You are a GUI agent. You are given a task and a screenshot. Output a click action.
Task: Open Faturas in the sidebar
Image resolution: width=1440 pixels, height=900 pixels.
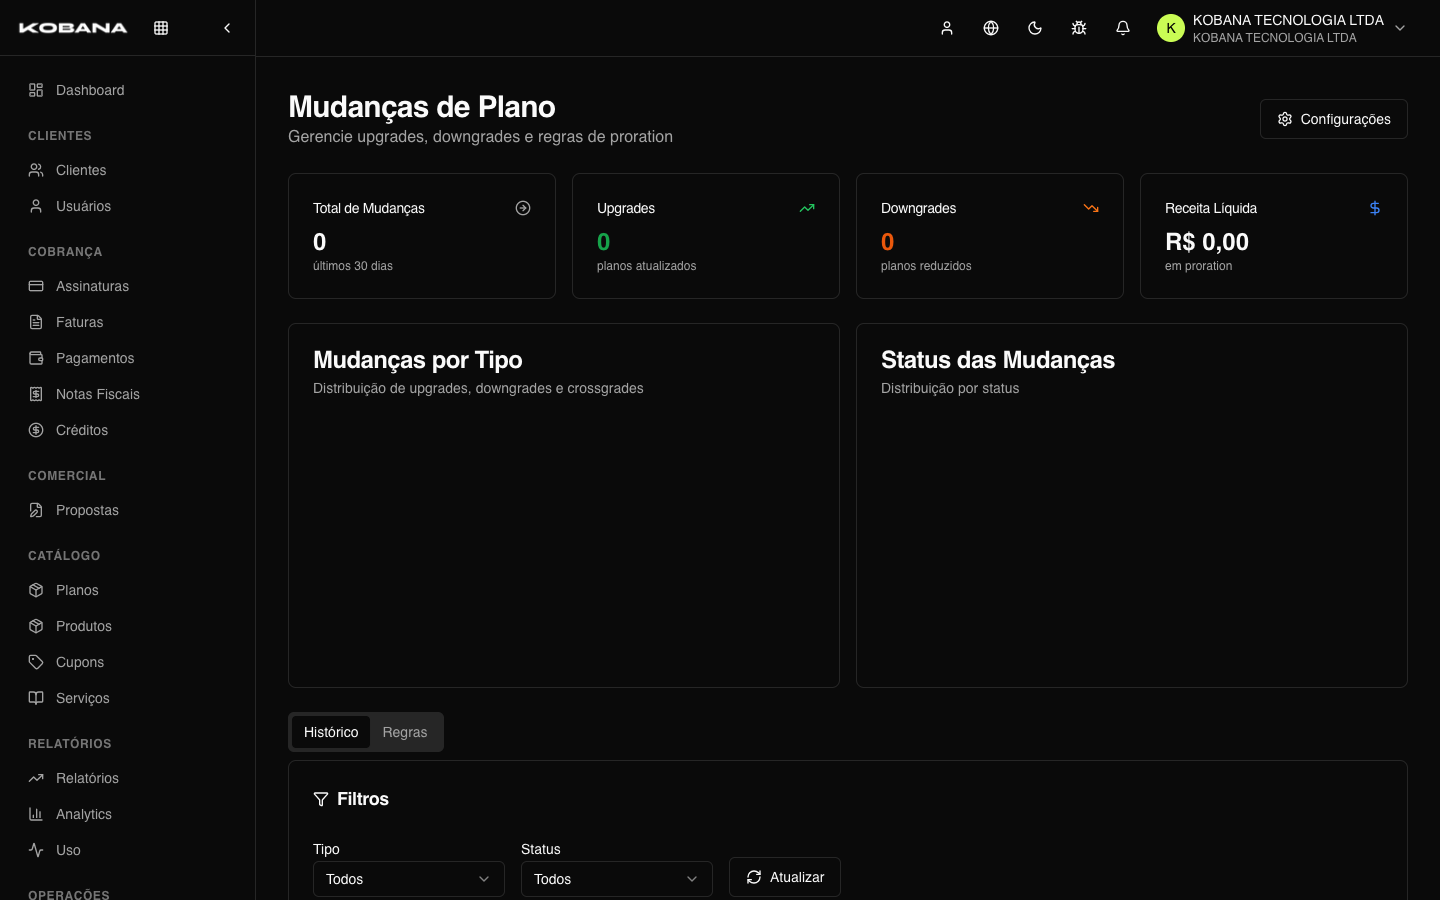(127, 322)
